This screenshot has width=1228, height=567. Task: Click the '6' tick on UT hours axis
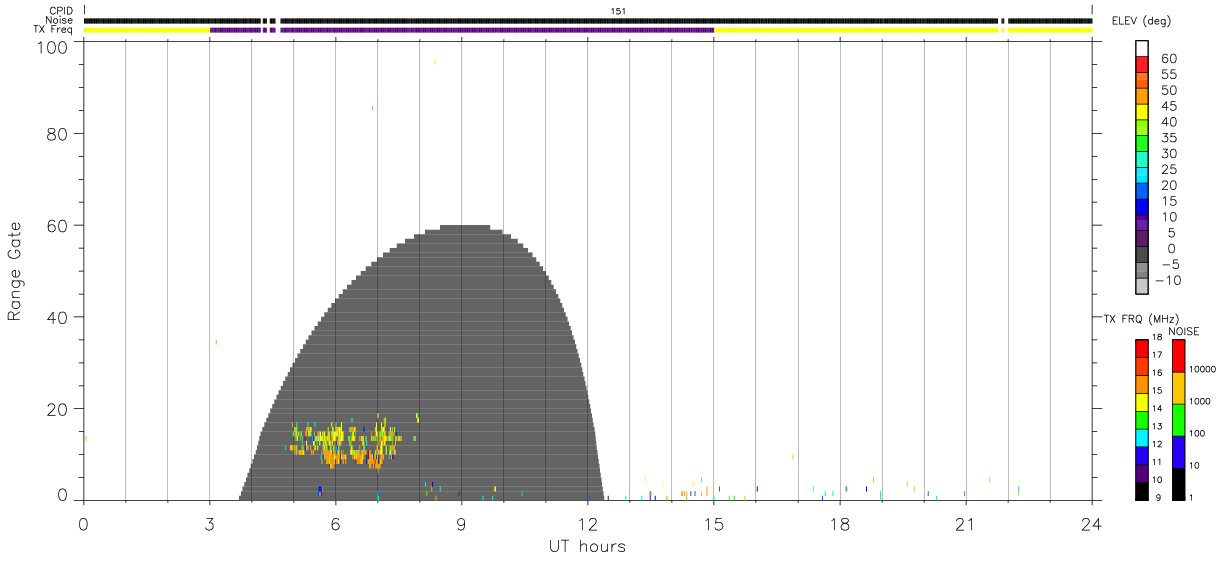tap(335, 524)
